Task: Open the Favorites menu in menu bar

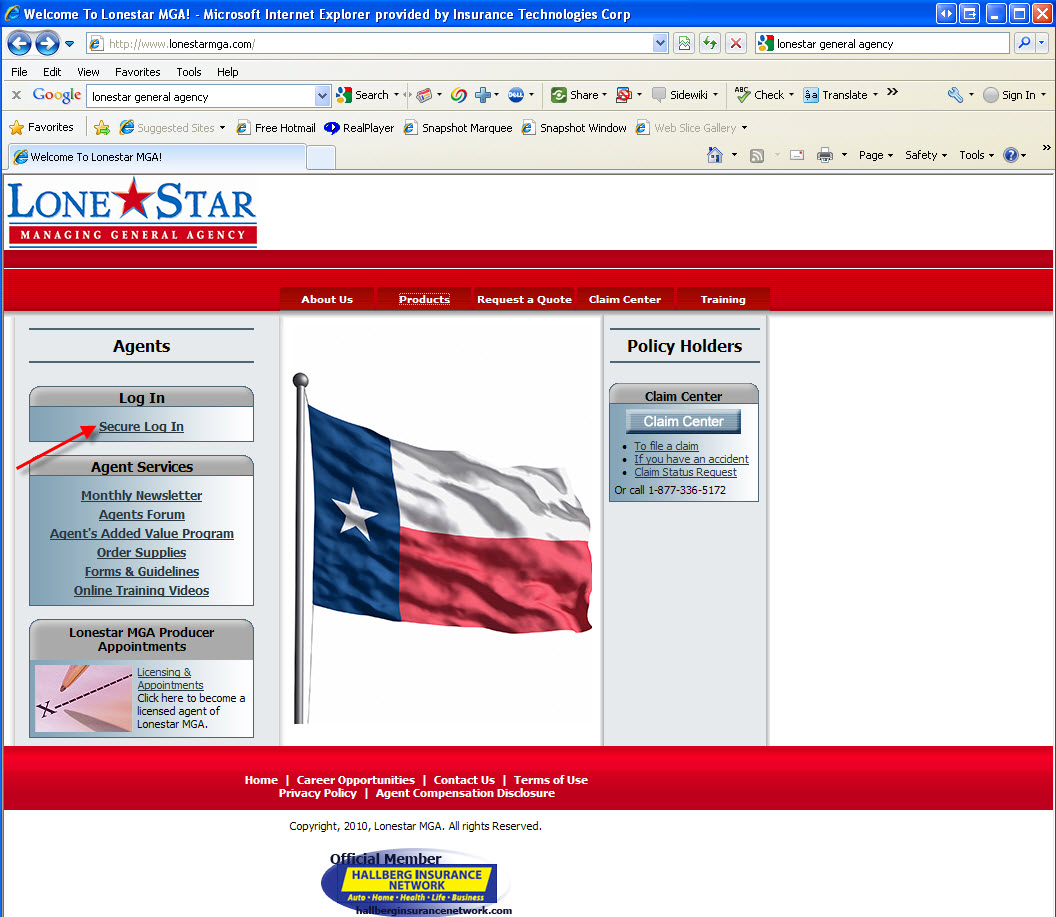Action: tap(137, 72)
